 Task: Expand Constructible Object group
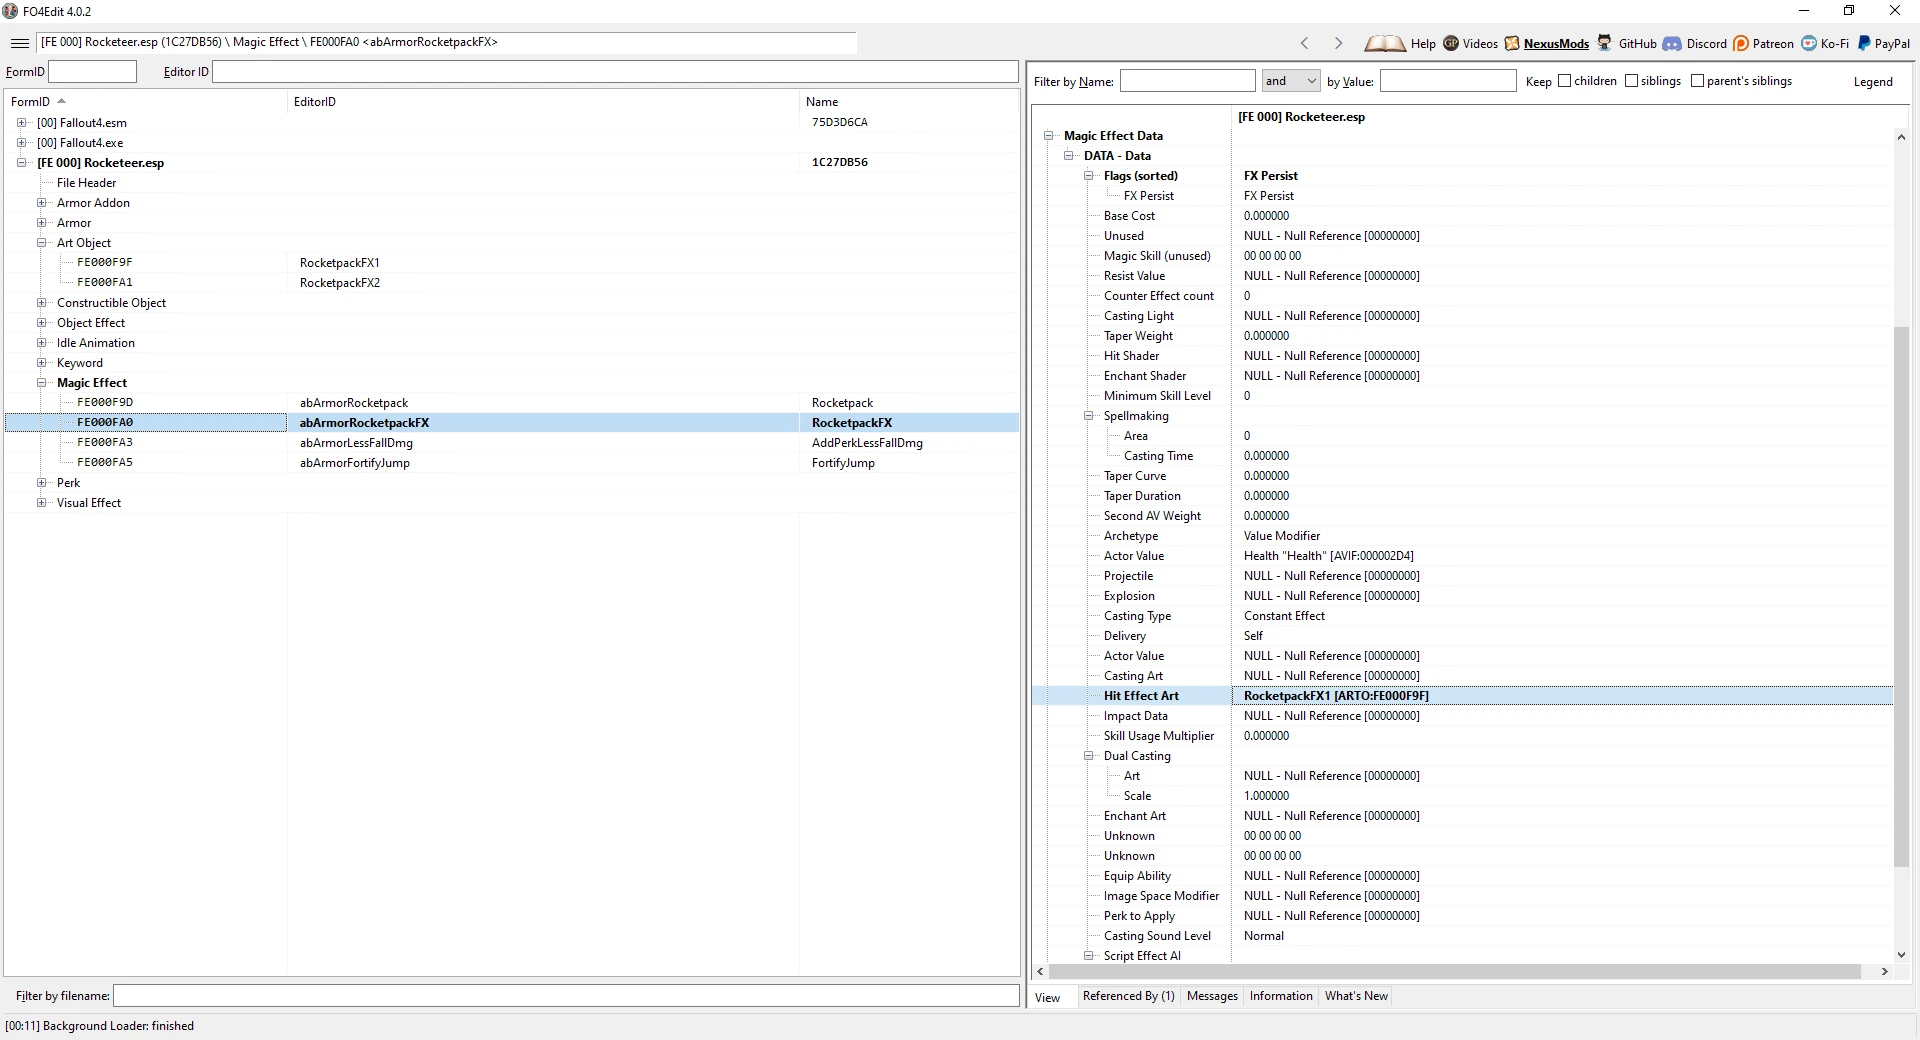pyautogui.click(x=41, y=303)
